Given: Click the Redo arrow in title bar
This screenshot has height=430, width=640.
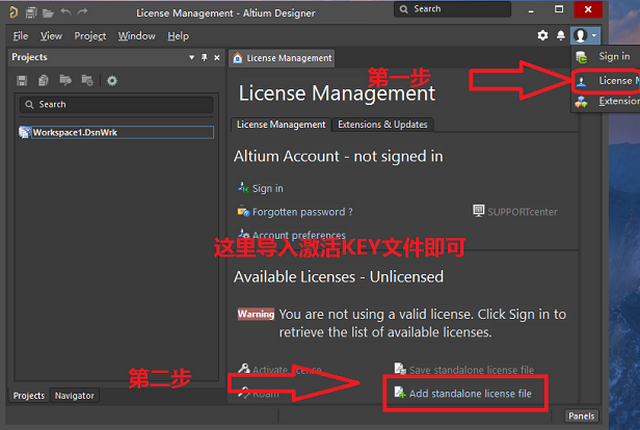Looking at the screenshot, I should (82, 12).
